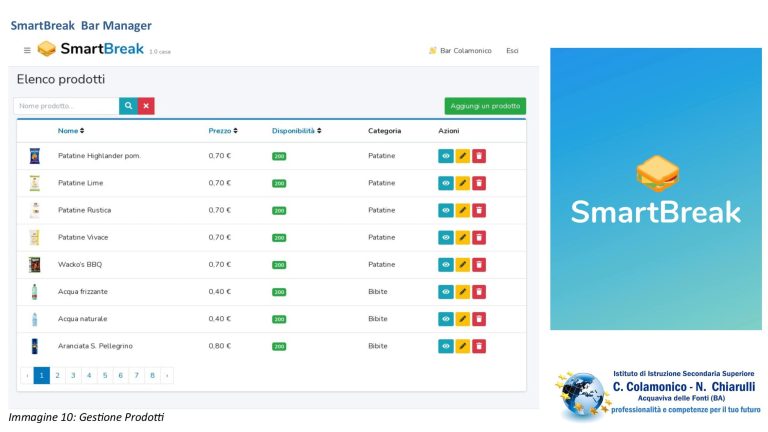768x432 pixels.
Task: Click availability badge of Patatine Lime
Action: [279, 184]
